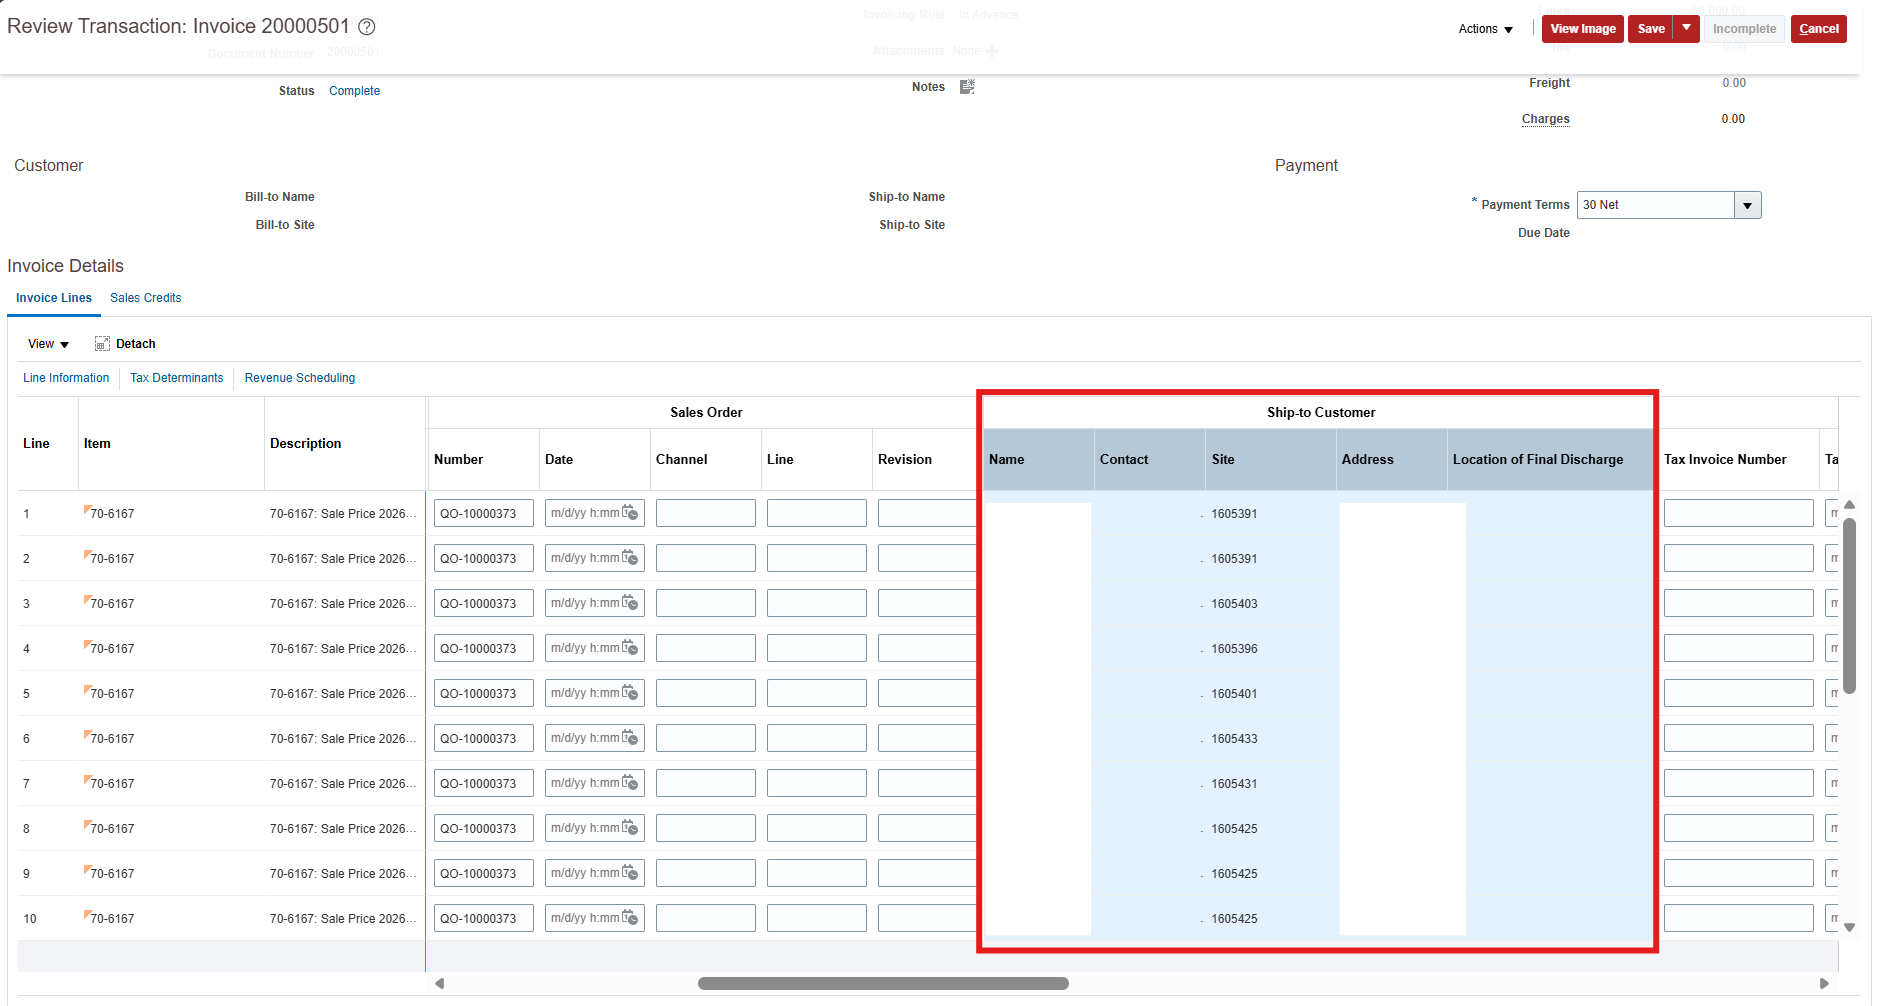Click sales order Number field for line 1
Viewport: 1879px width, 1006px height.
[484, 513]
